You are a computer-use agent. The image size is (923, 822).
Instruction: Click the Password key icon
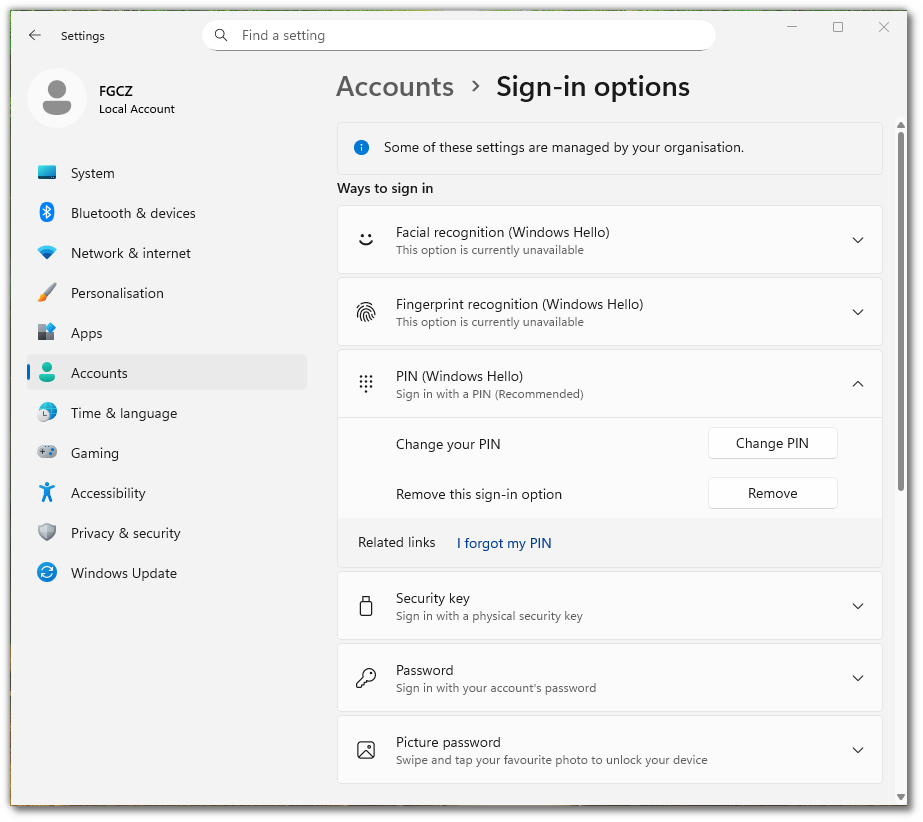[x=366, y=678]
